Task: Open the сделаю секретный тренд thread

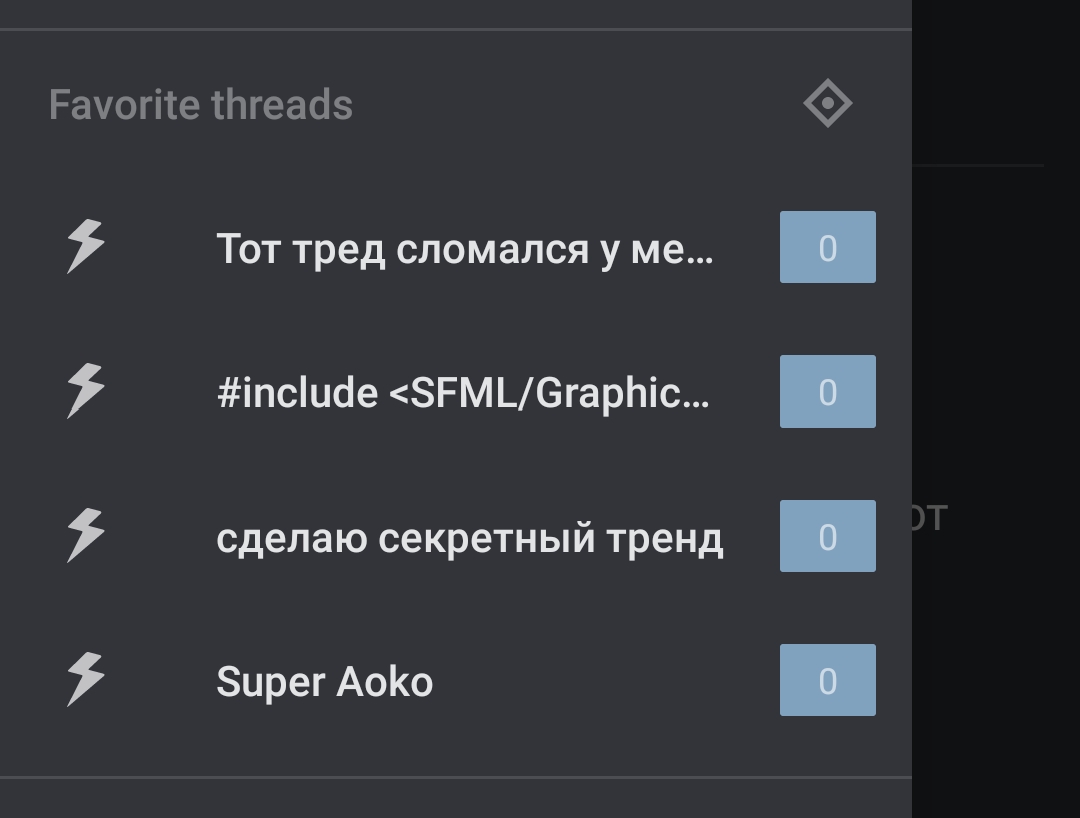Action: pos(469,538)
